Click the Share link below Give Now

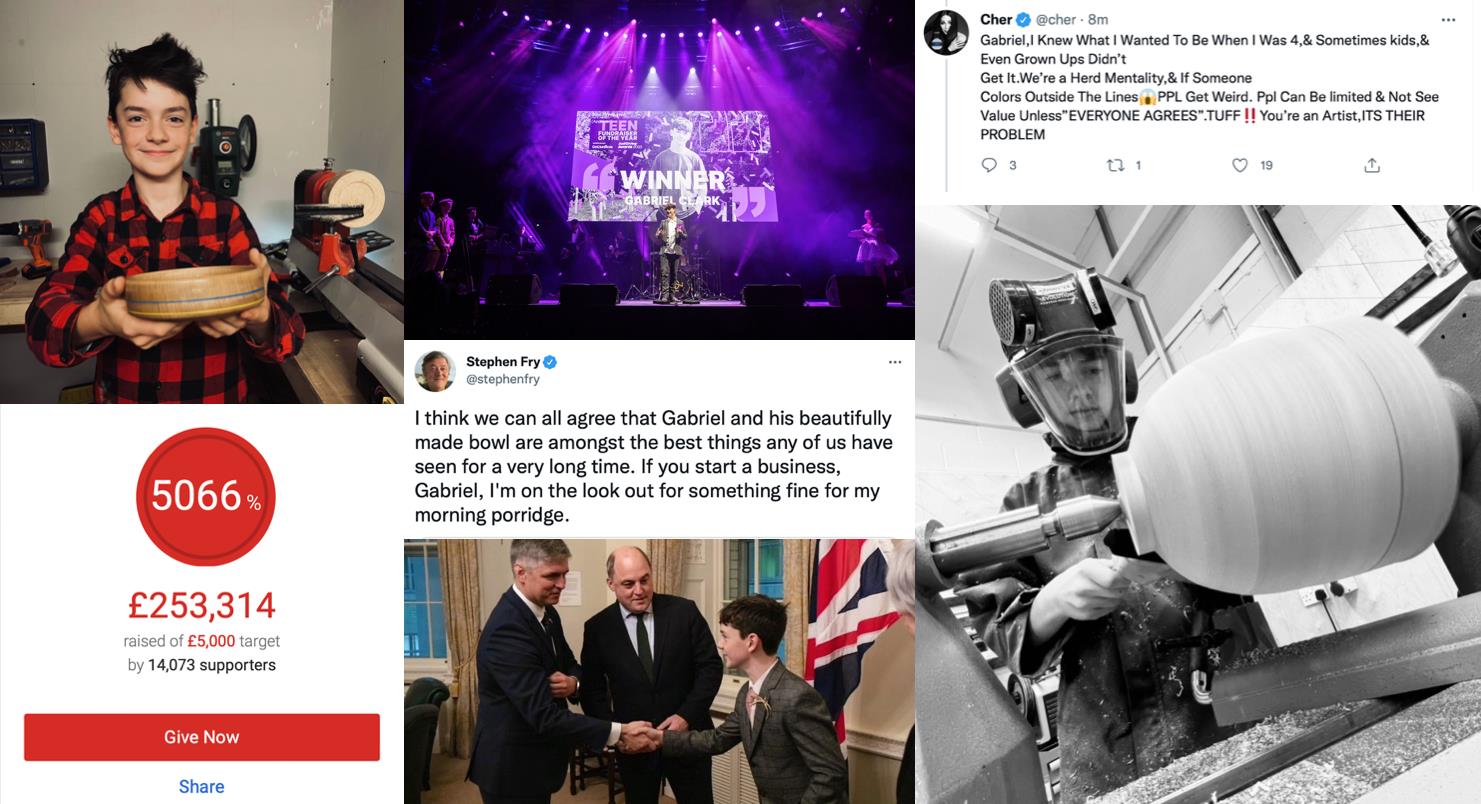pyautogui.click(x=202, y=787)
